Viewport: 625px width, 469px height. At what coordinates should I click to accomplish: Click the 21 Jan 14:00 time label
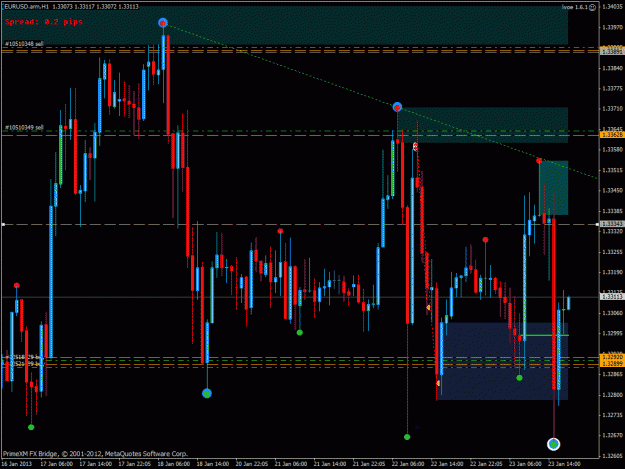tap(329, 464)
